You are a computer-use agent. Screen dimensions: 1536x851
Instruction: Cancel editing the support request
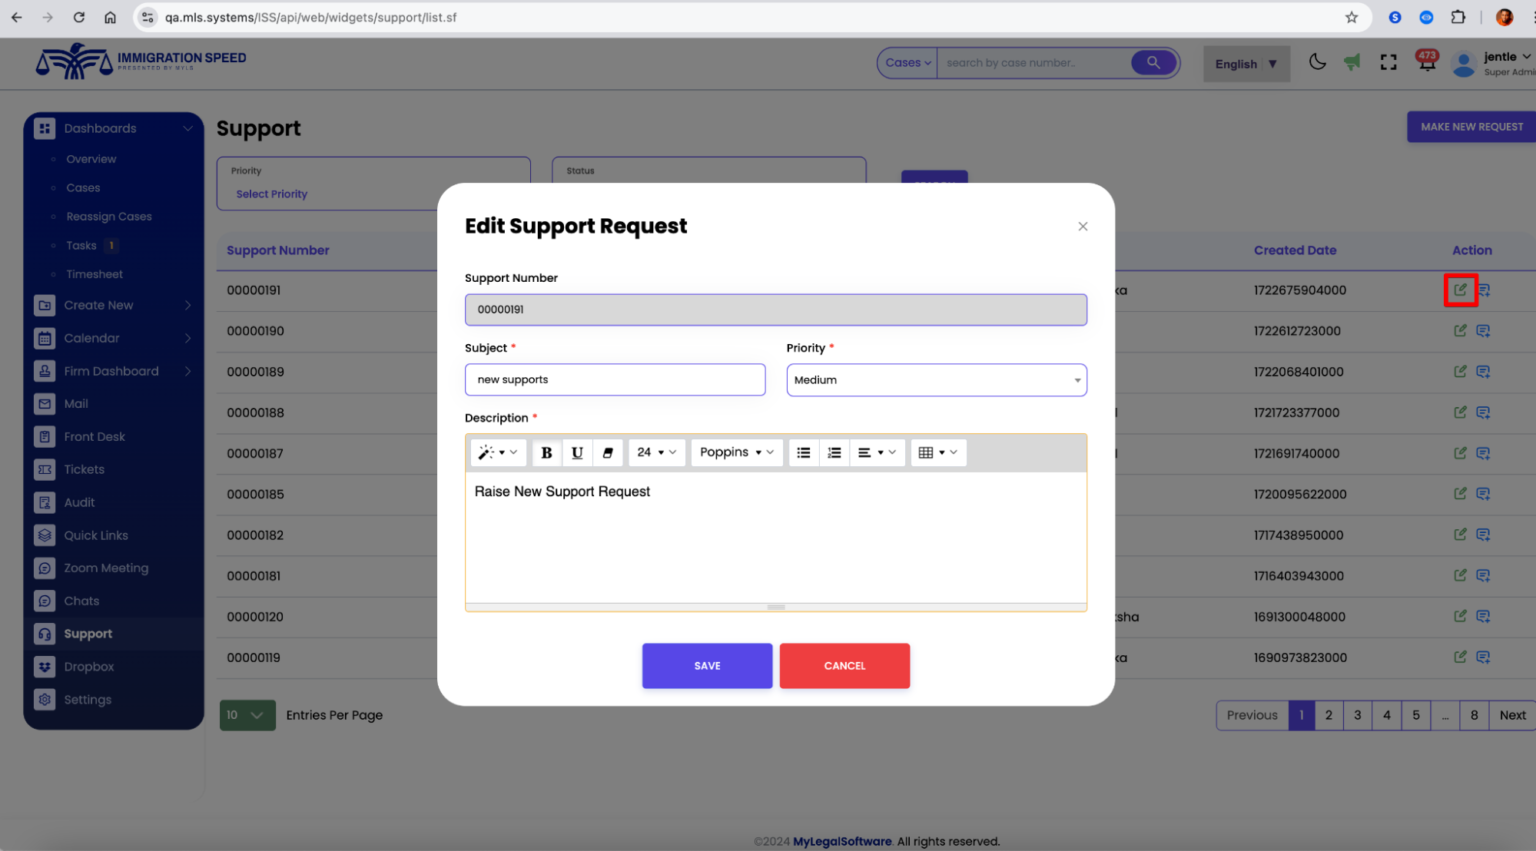pyautogui.click(x=844, y=665)
